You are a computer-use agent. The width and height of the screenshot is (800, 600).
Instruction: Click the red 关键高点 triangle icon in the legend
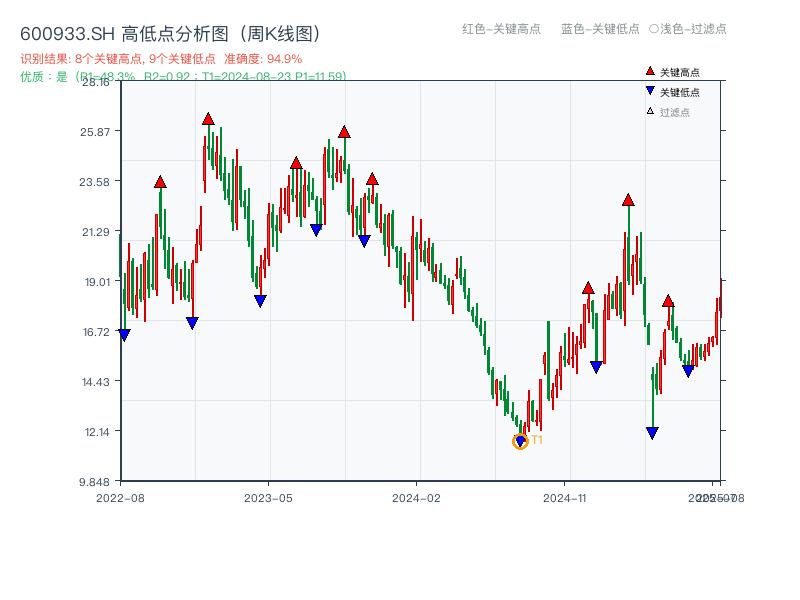[648, 70]
